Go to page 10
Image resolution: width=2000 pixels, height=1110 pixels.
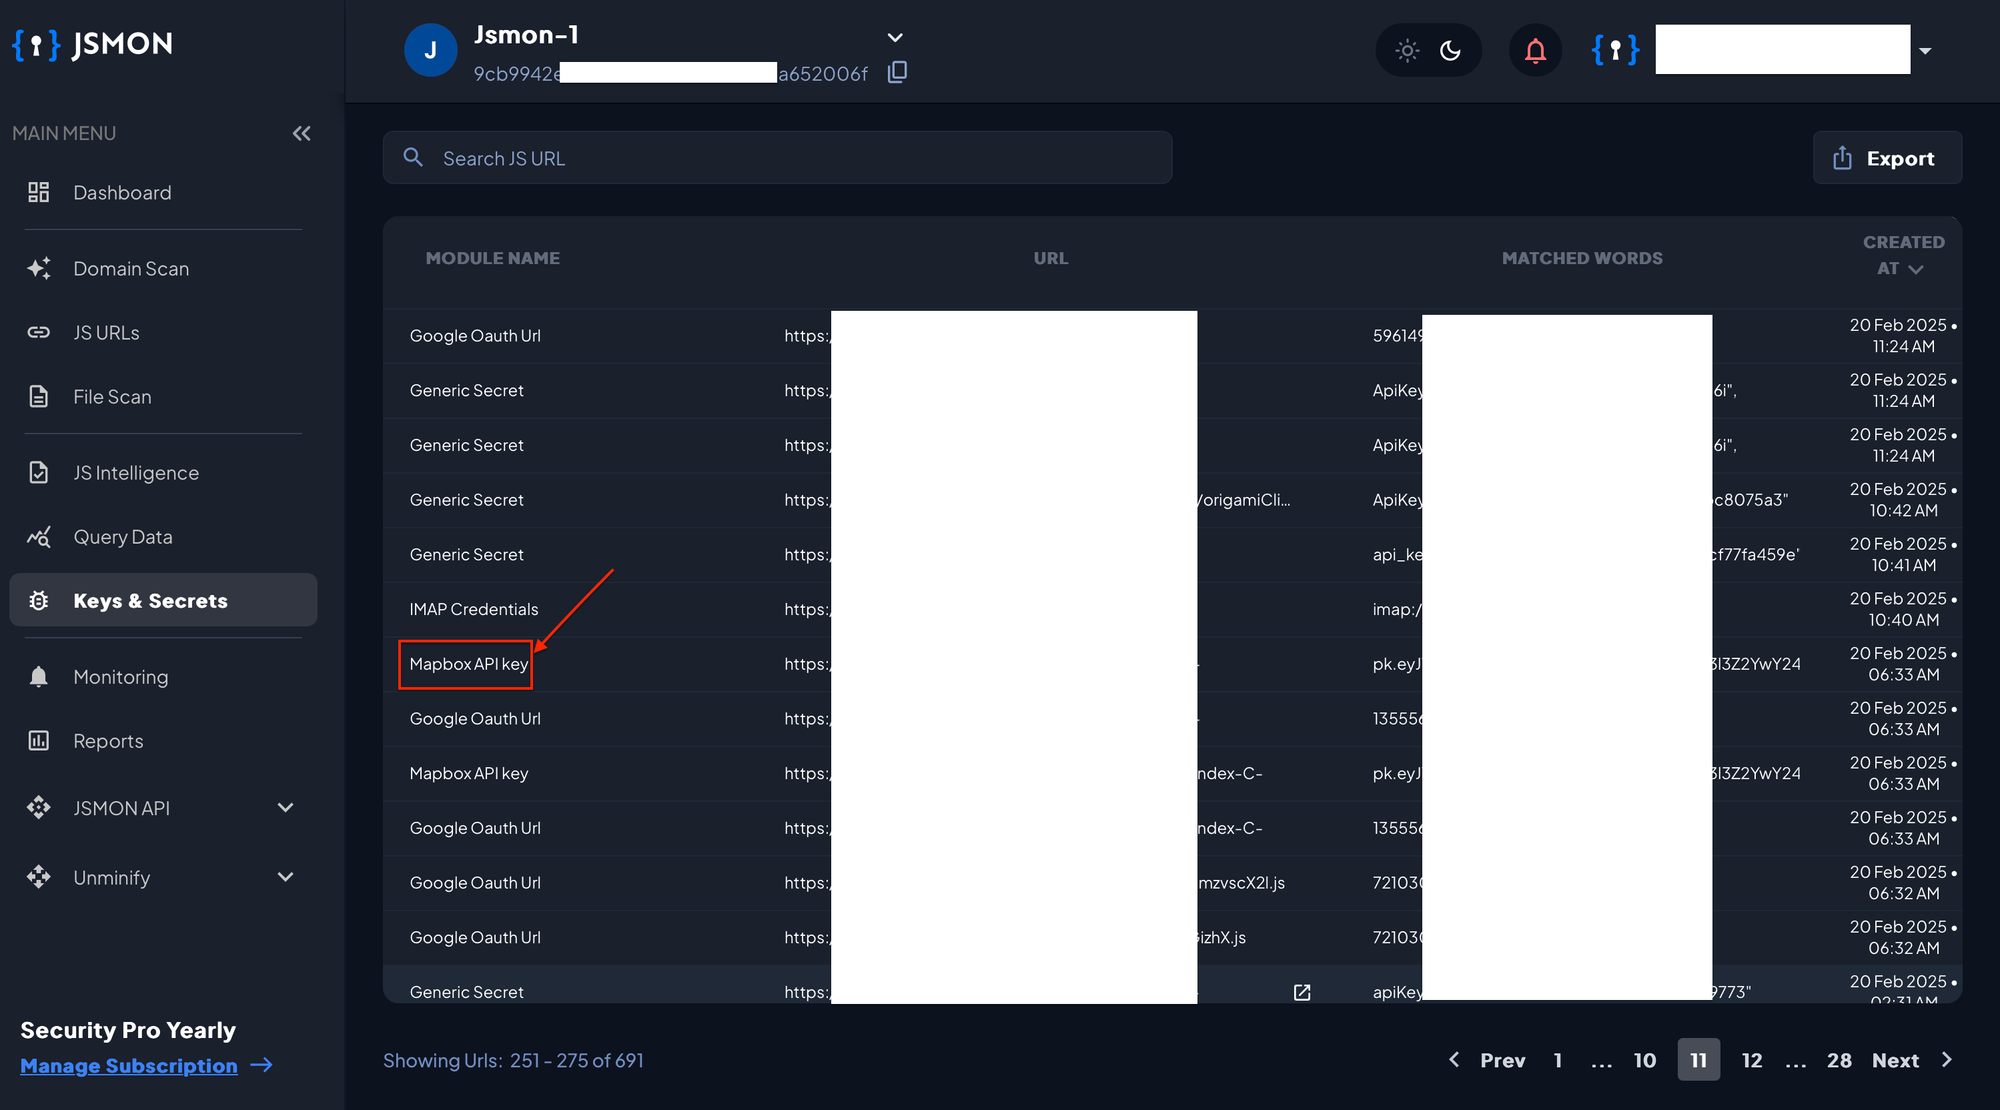pos(1645,1061)
